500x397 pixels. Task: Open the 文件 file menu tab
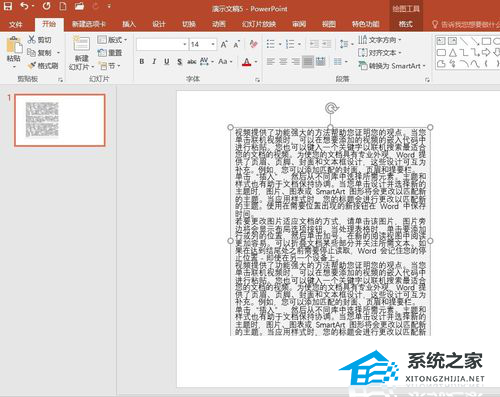(16, 24)
